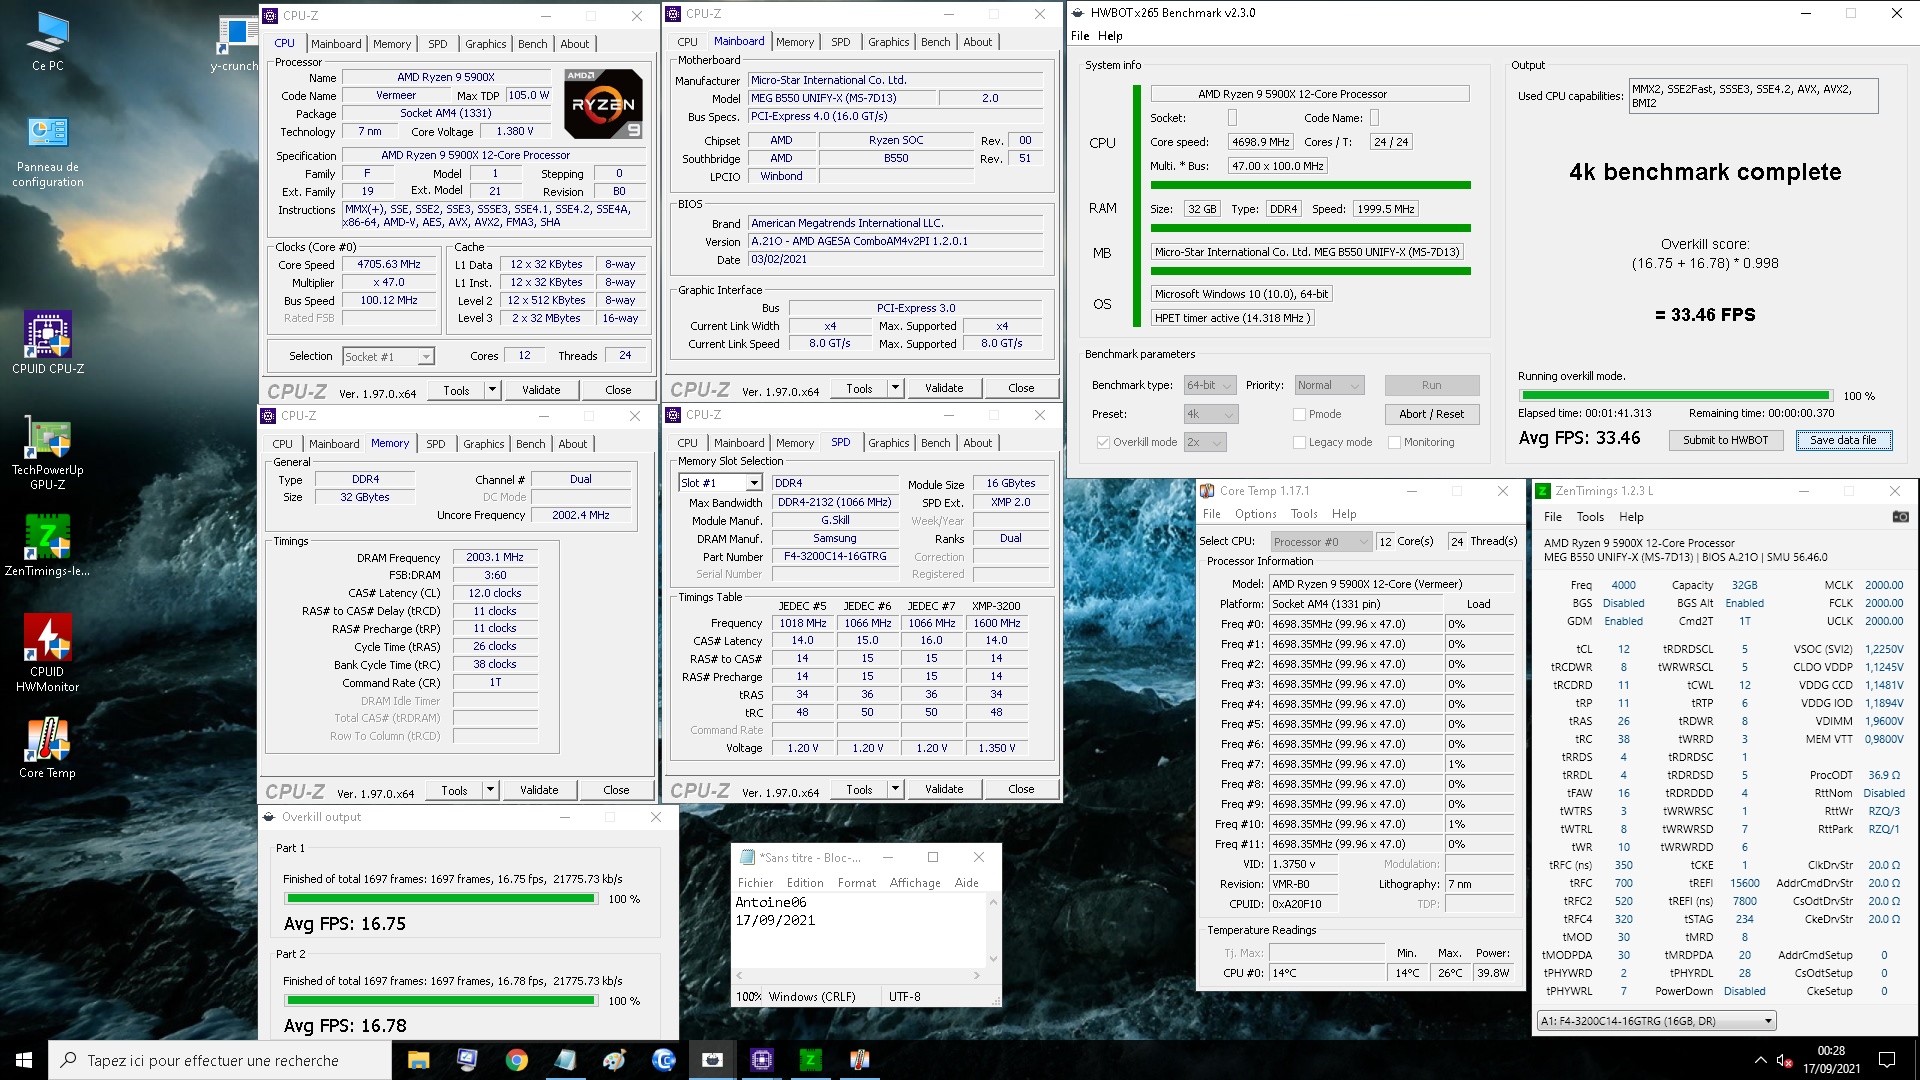Open the Slot #1 memory slot dropdown

tap(720, 483)
